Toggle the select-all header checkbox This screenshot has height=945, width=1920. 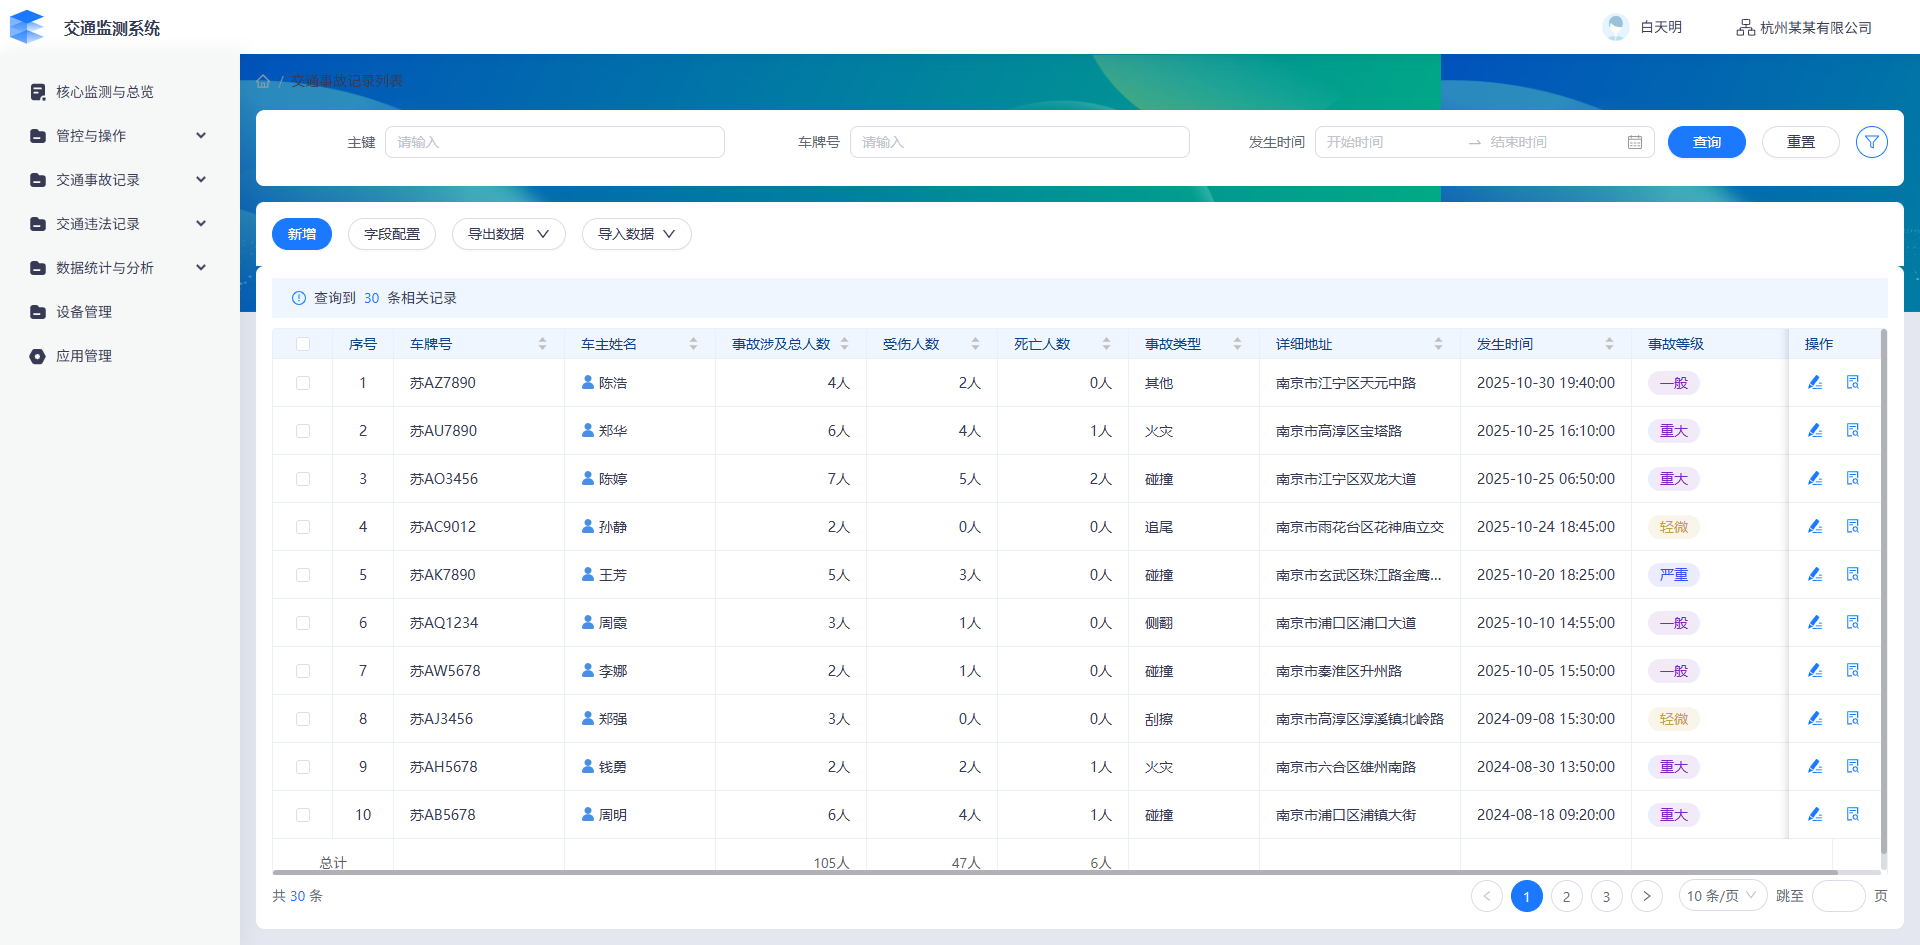[x=303, y=344]
